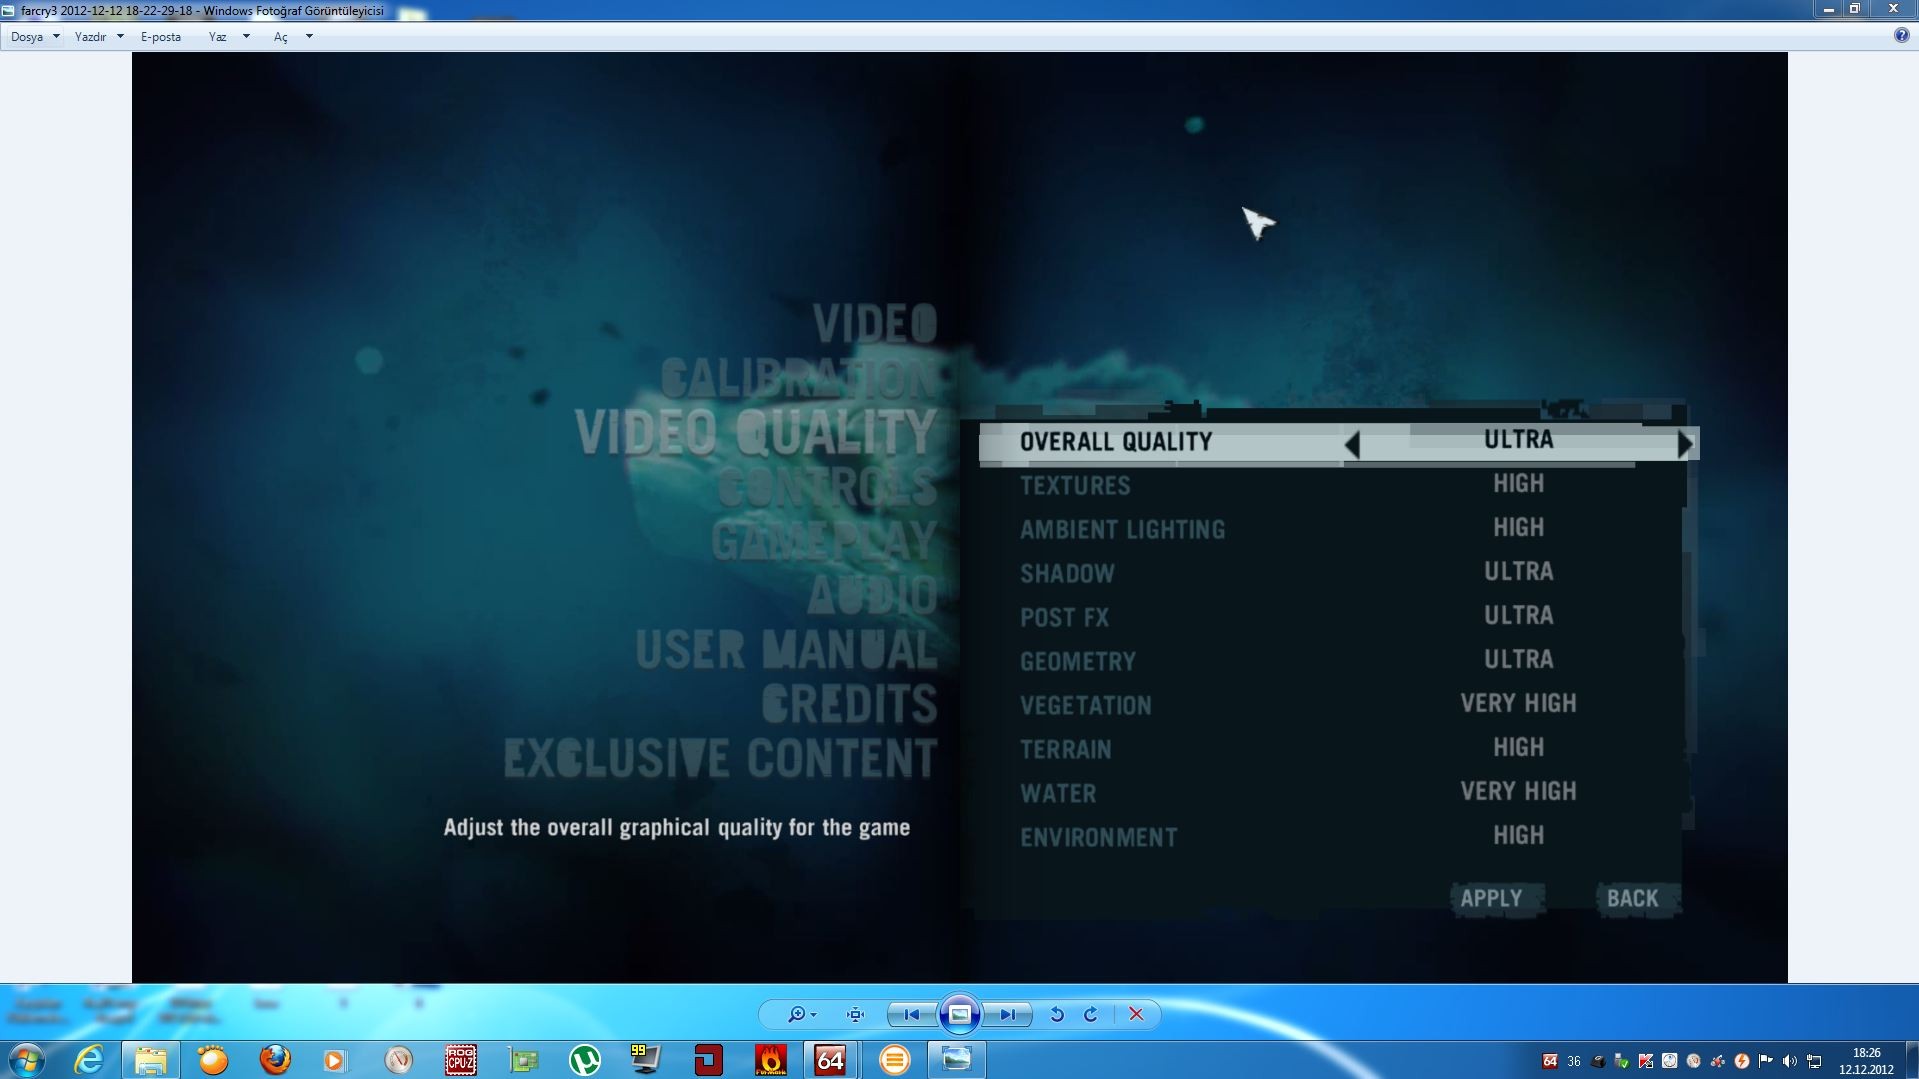Go to the previous photo
This screenshot has height=1079, width=1919.
tap(911, 1014)
